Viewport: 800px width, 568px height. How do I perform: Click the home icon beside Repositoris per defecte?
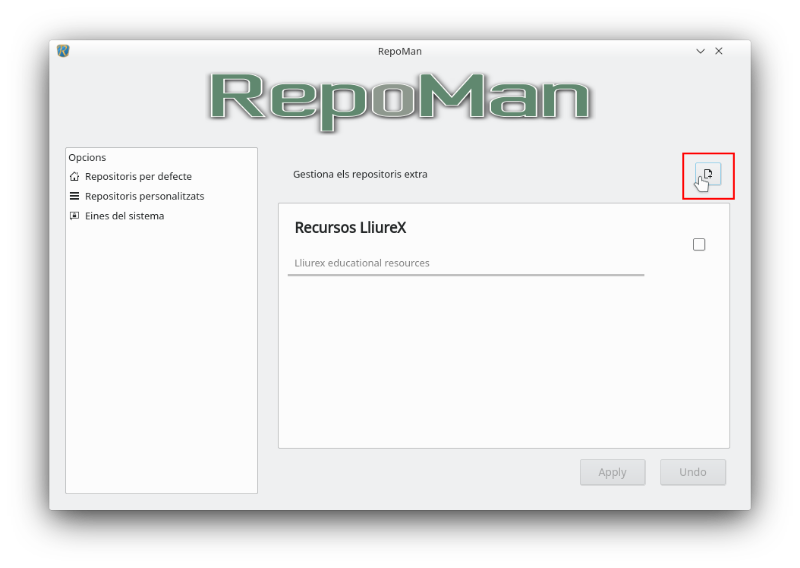pos(74,177)
